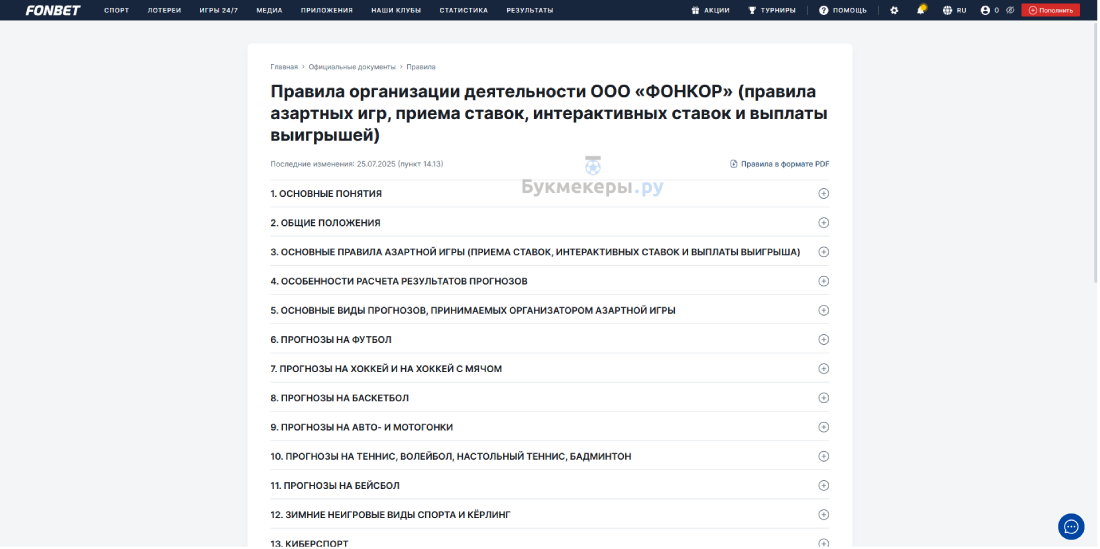Open Акции with gift icon
Screen dimensions: 1100x549
point(710,11)
